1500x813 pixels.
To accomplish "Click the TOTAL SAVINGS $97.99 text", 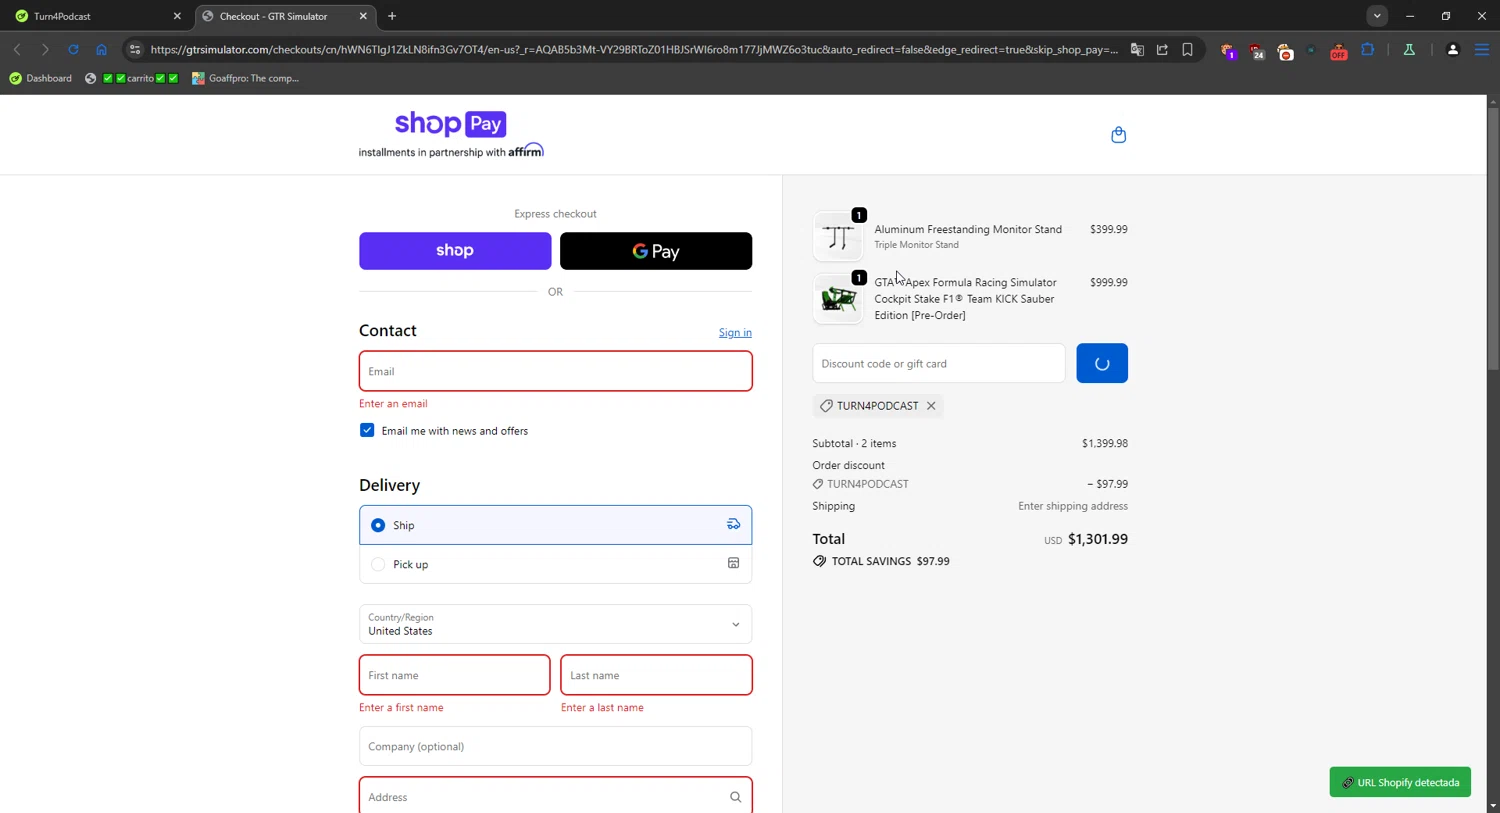I will tap(890, 562).
